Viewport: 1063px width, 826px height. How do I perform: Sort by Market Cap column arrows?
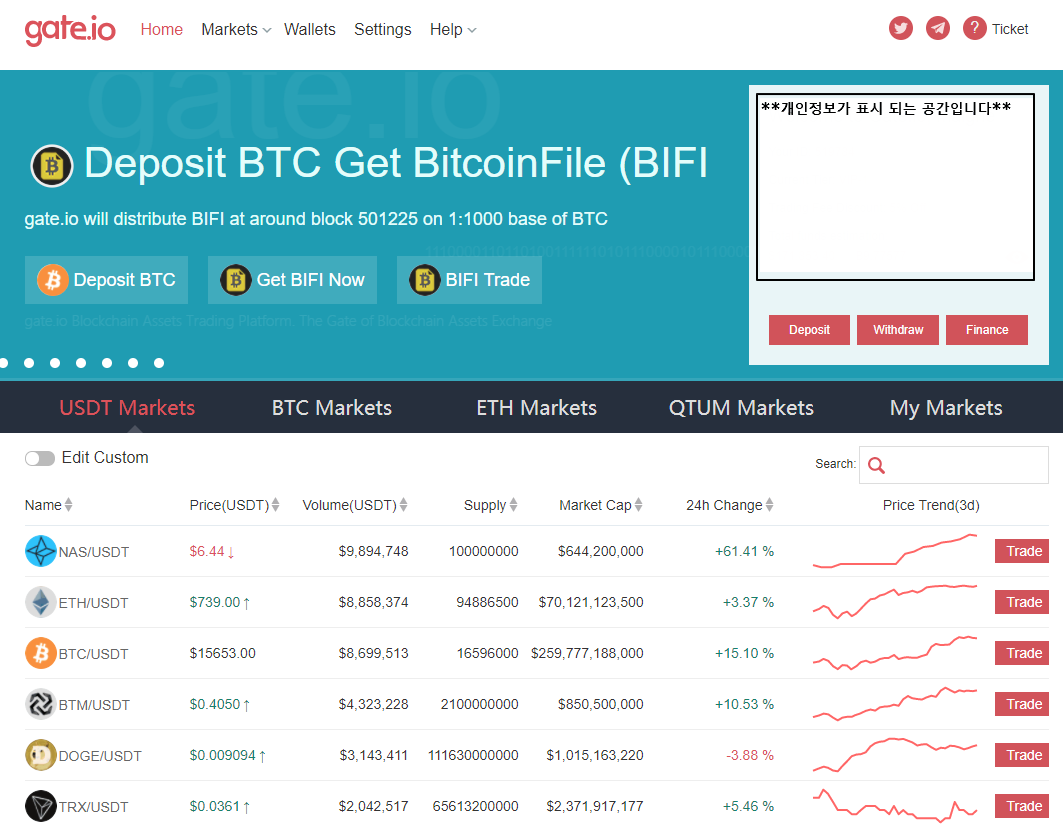[639, 505]
